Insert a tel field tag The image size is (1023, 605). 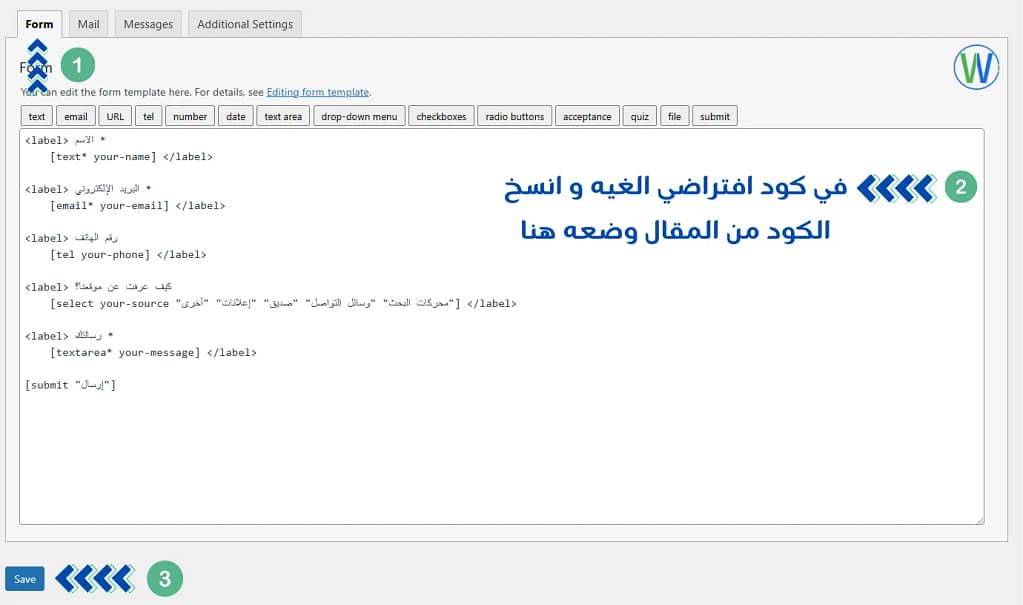click(148, 115)
